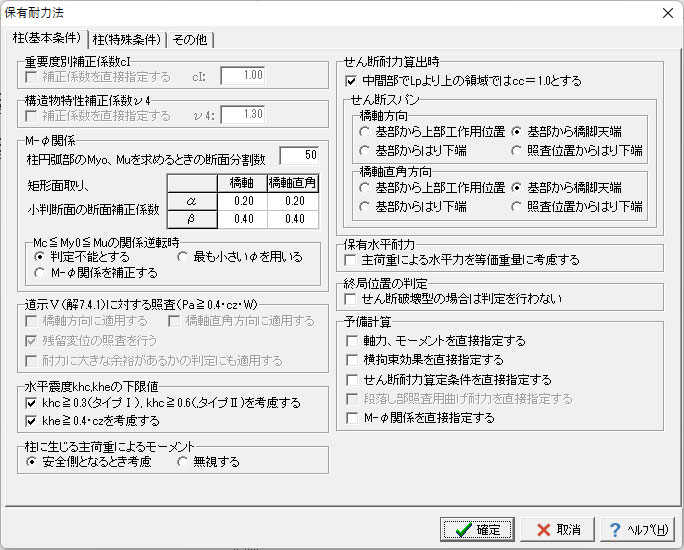Select 最も小さいφを用いる radio option

coord(240,256)
